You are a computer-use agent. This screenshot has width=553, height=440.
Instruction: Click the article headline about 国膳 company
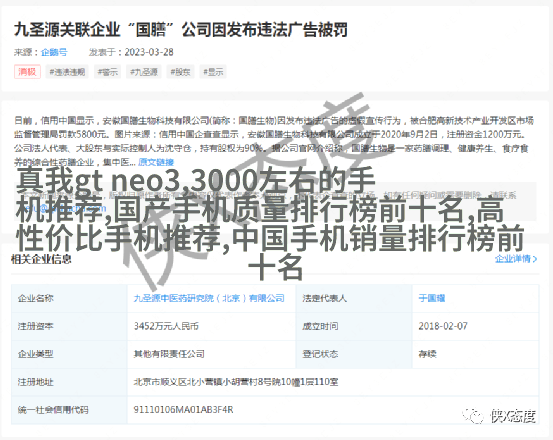coord(181,30)
